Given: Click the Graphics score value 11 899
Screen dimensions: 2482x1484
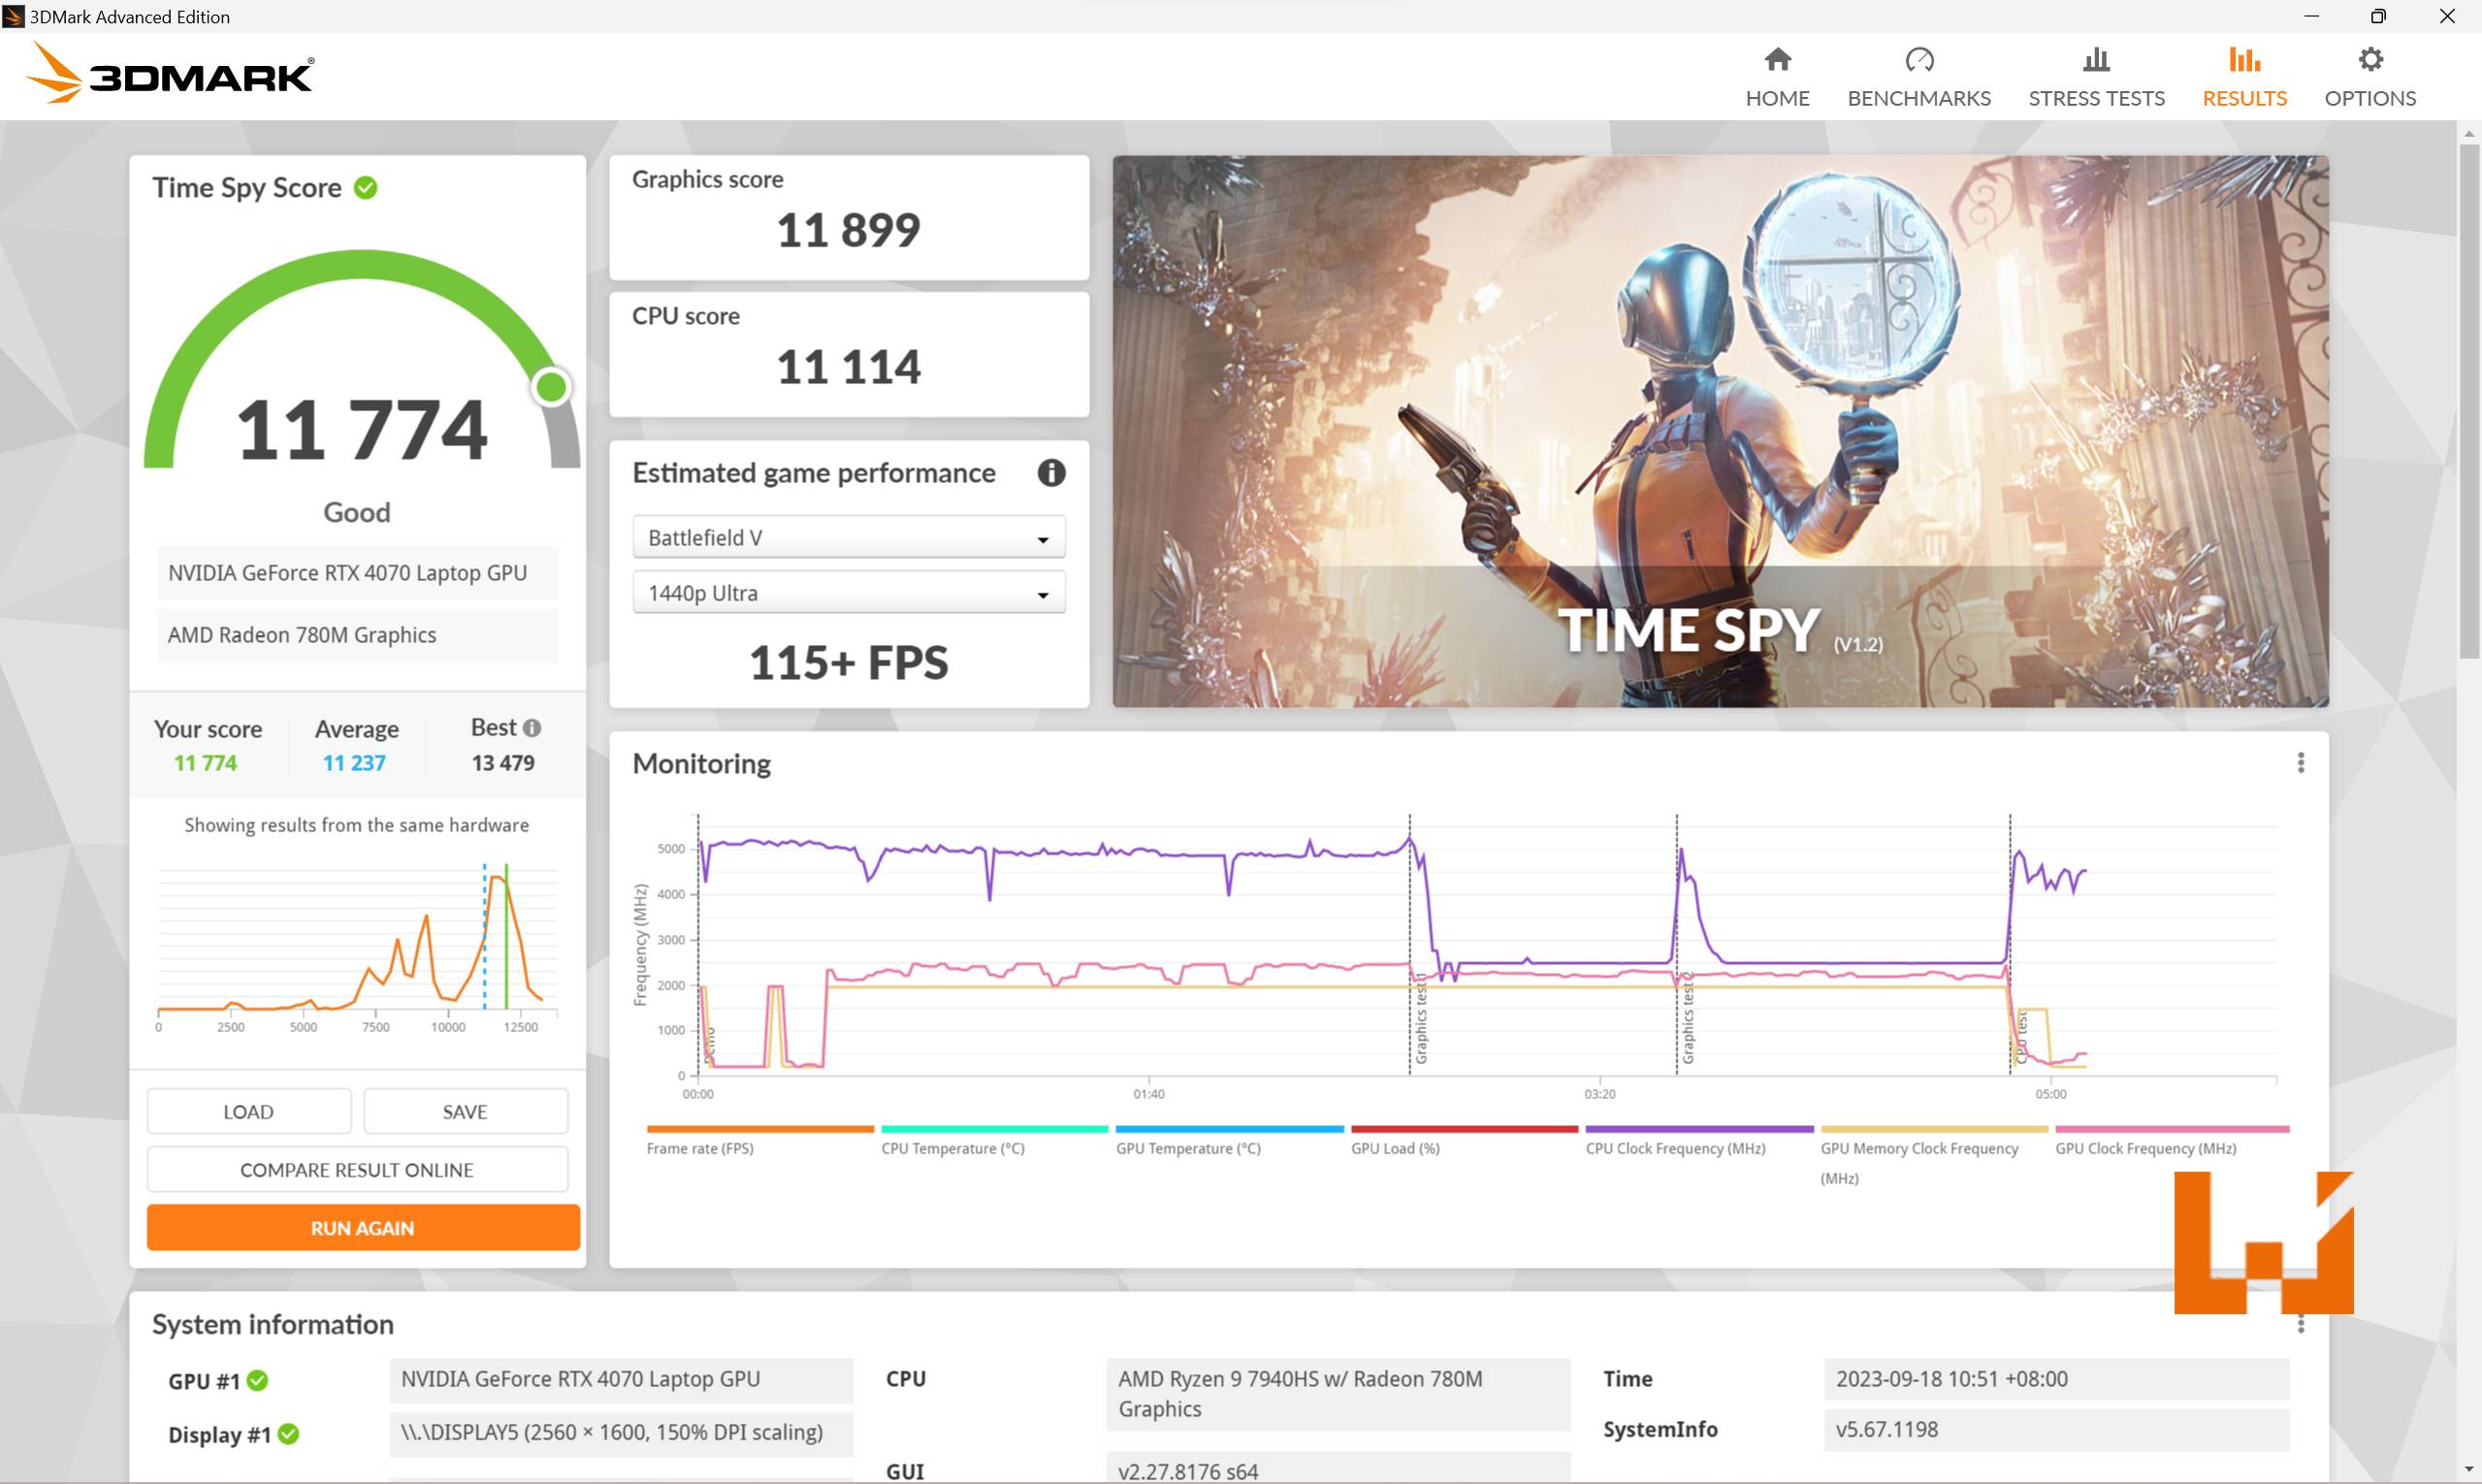Looking at the screenshot, I should pos(848,230).
